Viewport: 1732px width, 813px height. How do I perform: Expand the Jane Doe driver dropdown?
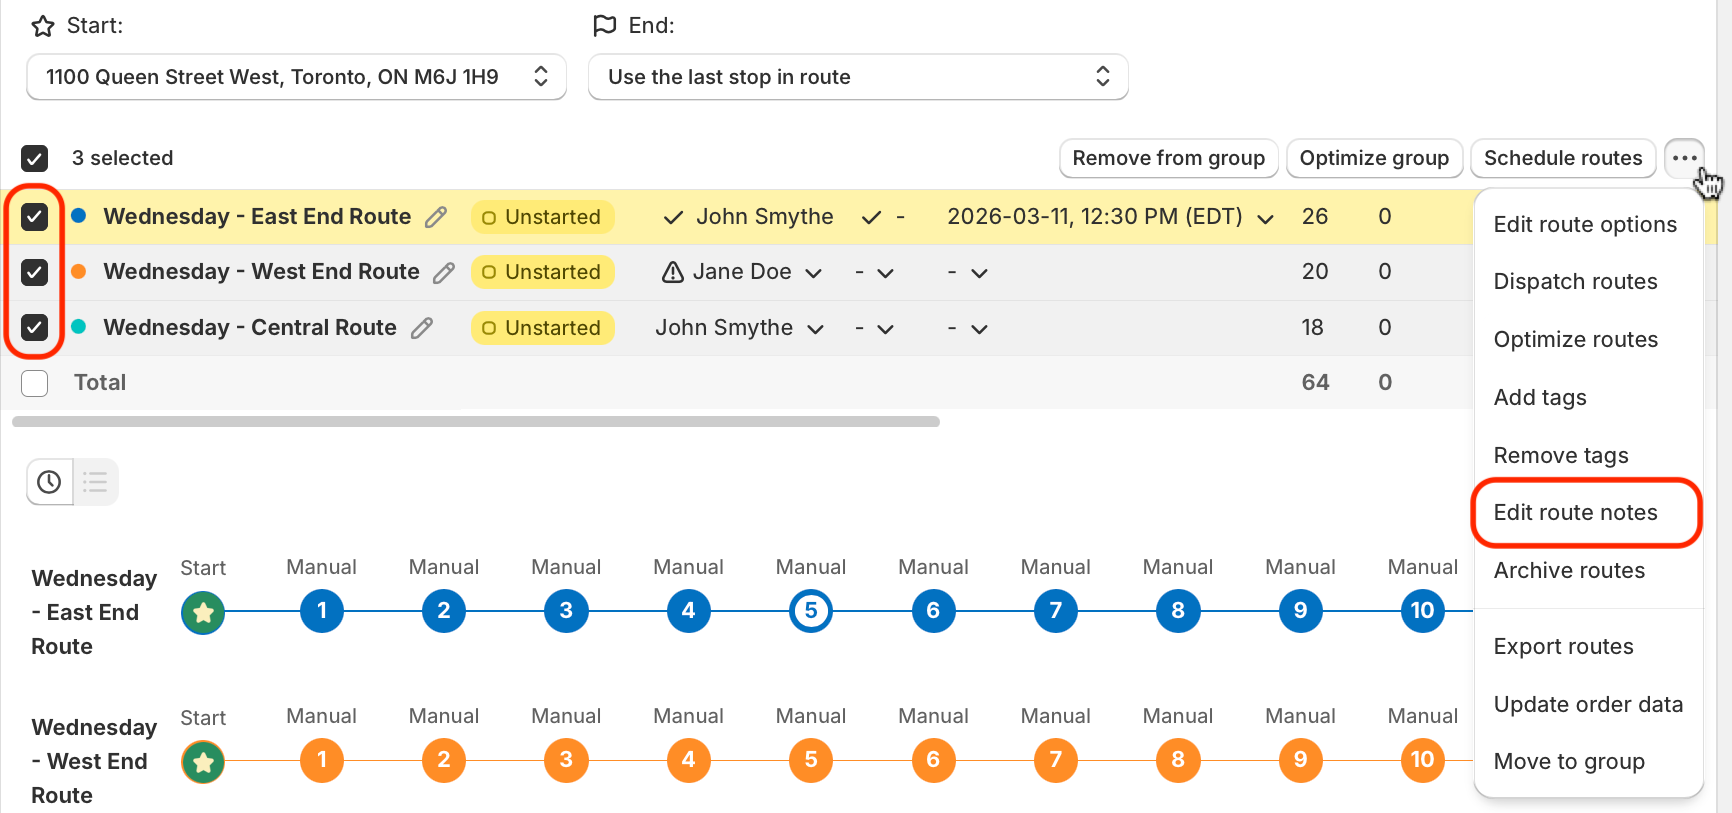(814, 273)
